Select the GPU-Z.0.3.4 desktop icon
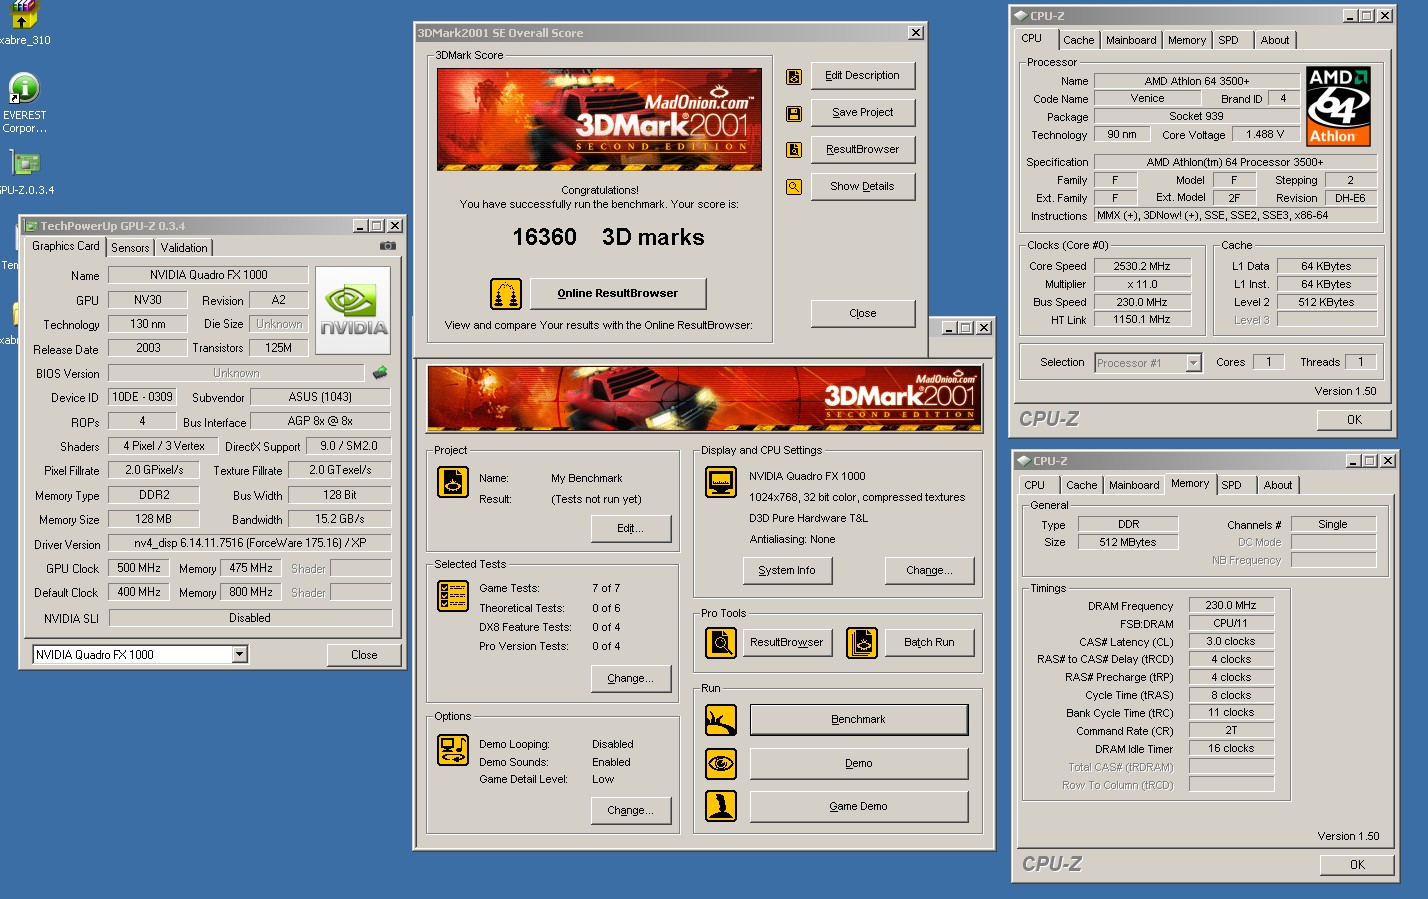1428x899 pixels. tap(26, 172)
